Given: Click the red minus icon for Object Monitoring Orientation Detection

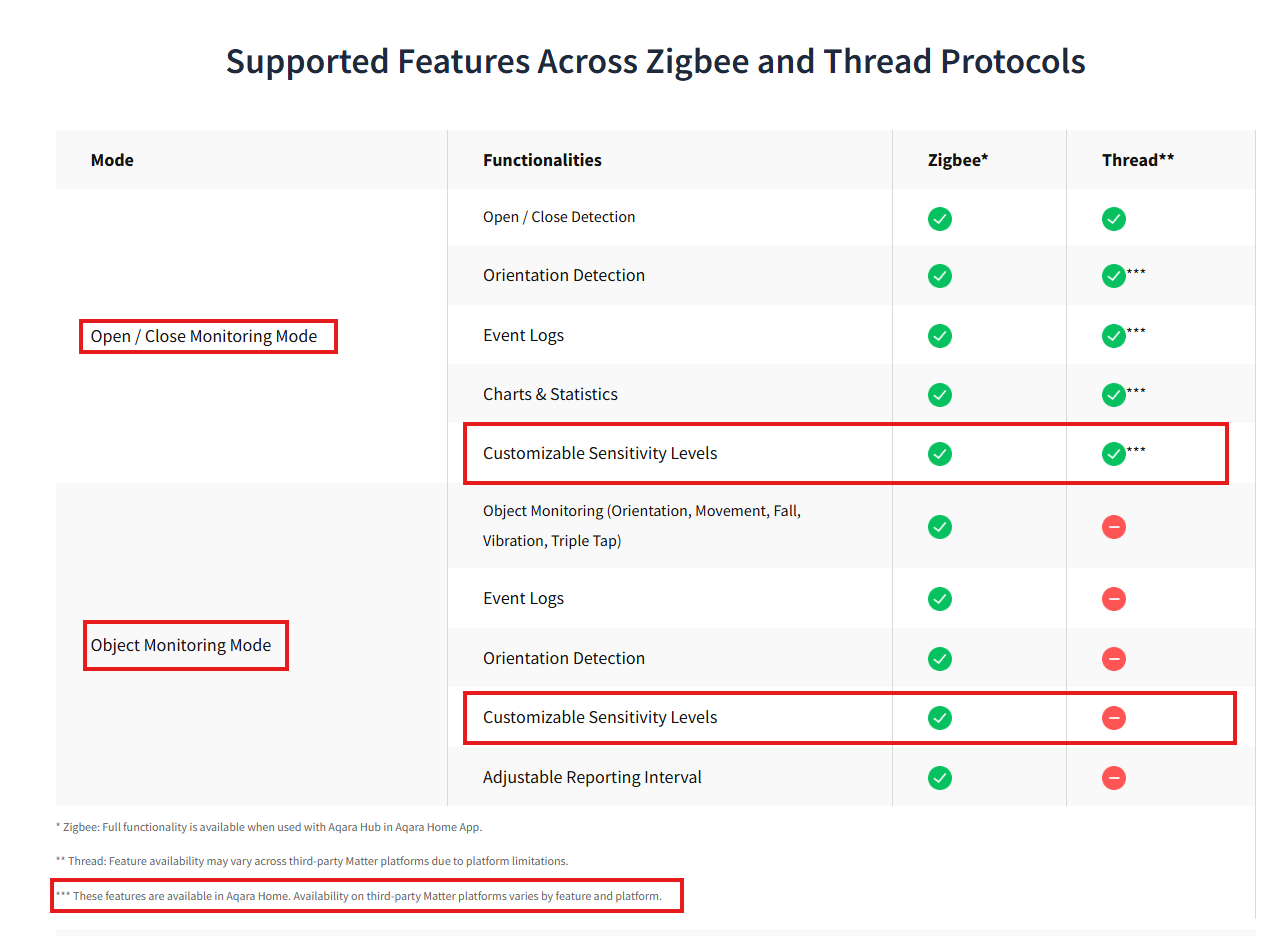Looking at the screenshot, I should point(1113,659).
